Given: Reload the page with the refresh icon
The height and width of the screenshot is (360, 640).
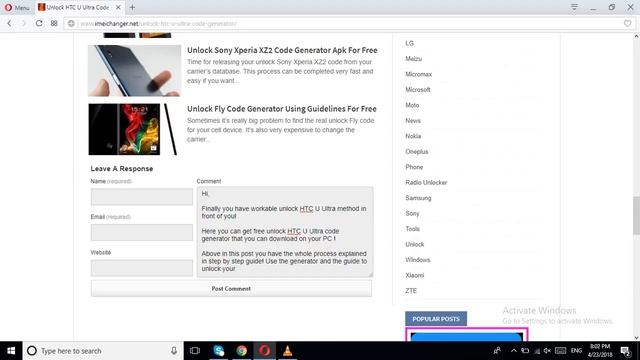Looking at the screenshot, I should coord(39,24).
